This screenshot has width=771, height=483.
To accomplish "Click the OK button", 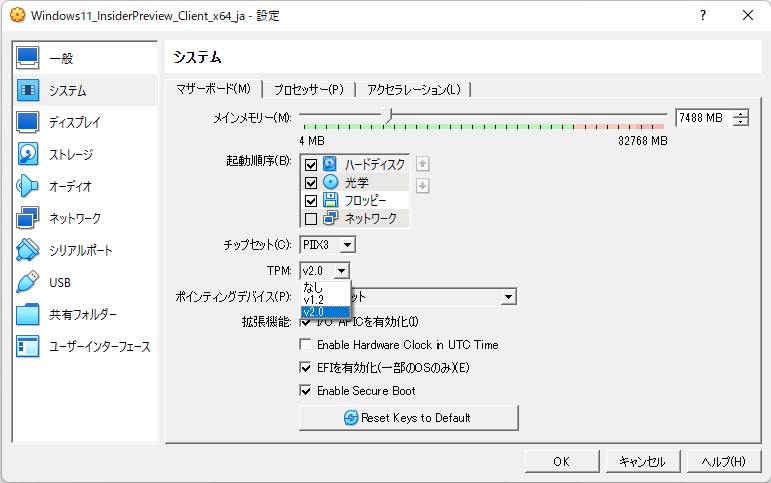I will 562,461.
